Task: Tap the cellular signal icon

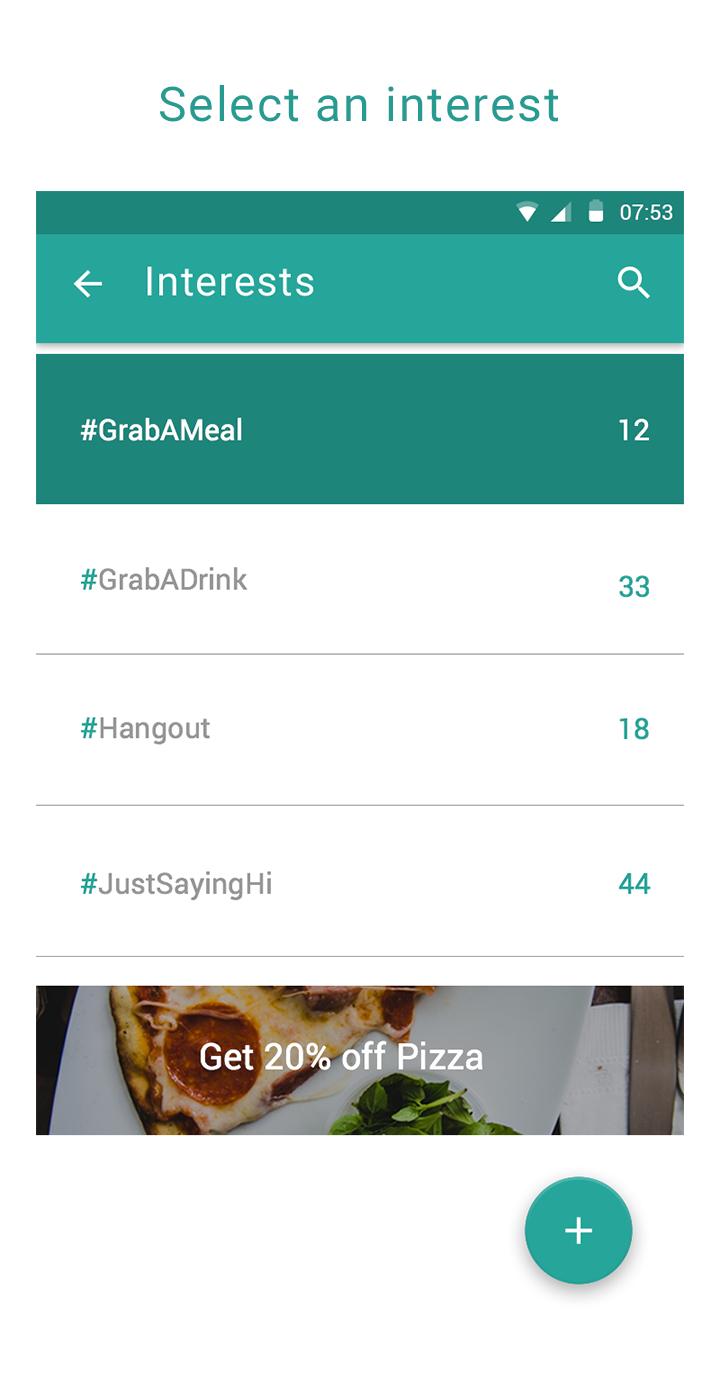Action: 561,212
